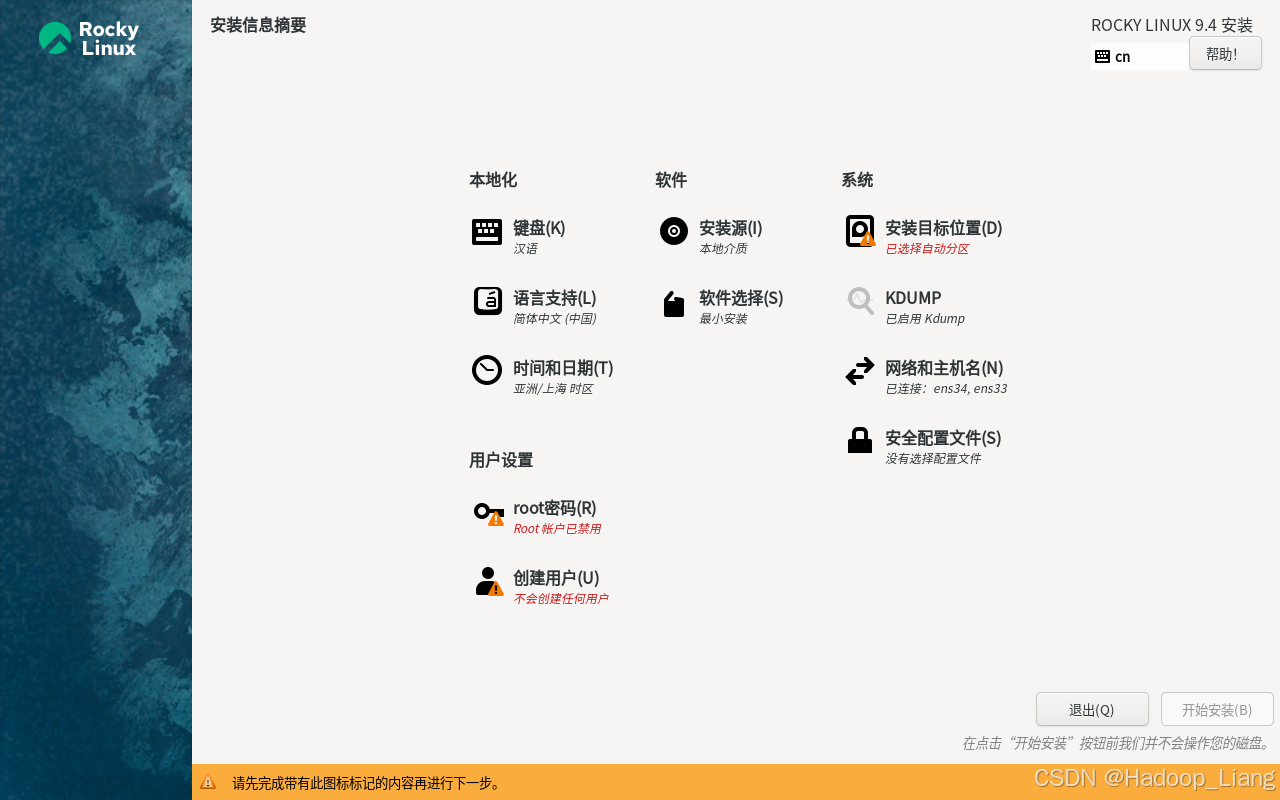This screenshot has height=800, width=1280.
Task: Open 安装源(I) configuration
Action: coord(731,228)
